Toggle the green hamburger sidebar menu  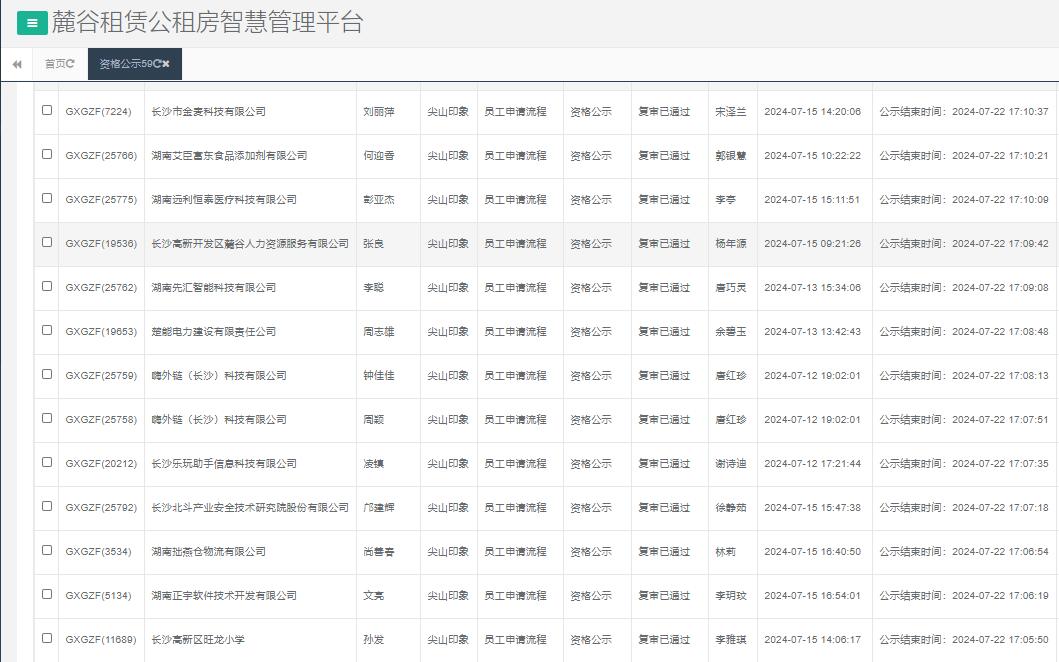click(x=32, y=23)
